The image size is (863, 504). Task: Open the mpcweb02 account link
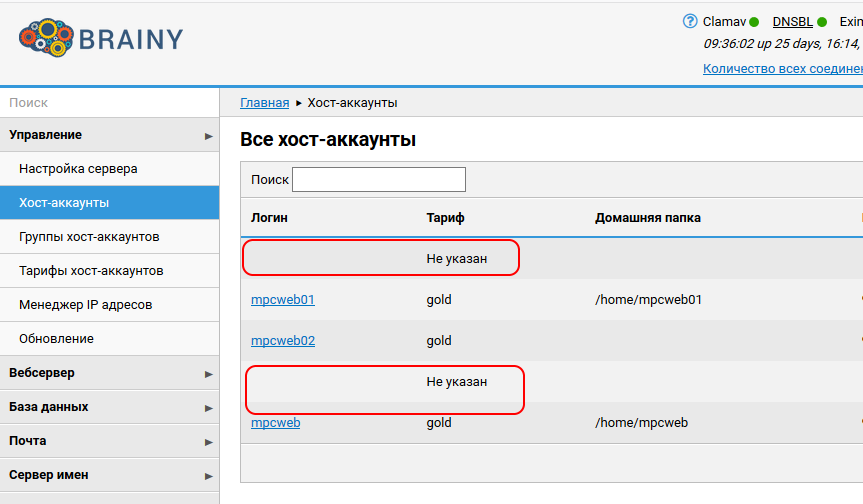pyautogui.click(x=282, y=341)
